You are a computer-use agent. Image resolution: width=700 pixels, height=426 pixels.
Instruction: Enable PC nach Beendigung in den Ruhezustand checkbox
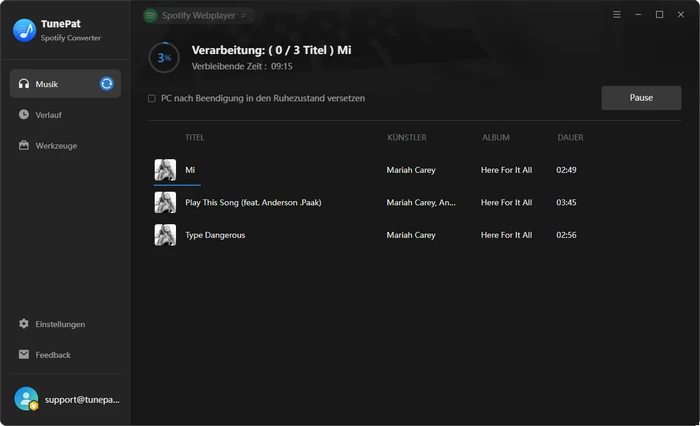(152, 98)
